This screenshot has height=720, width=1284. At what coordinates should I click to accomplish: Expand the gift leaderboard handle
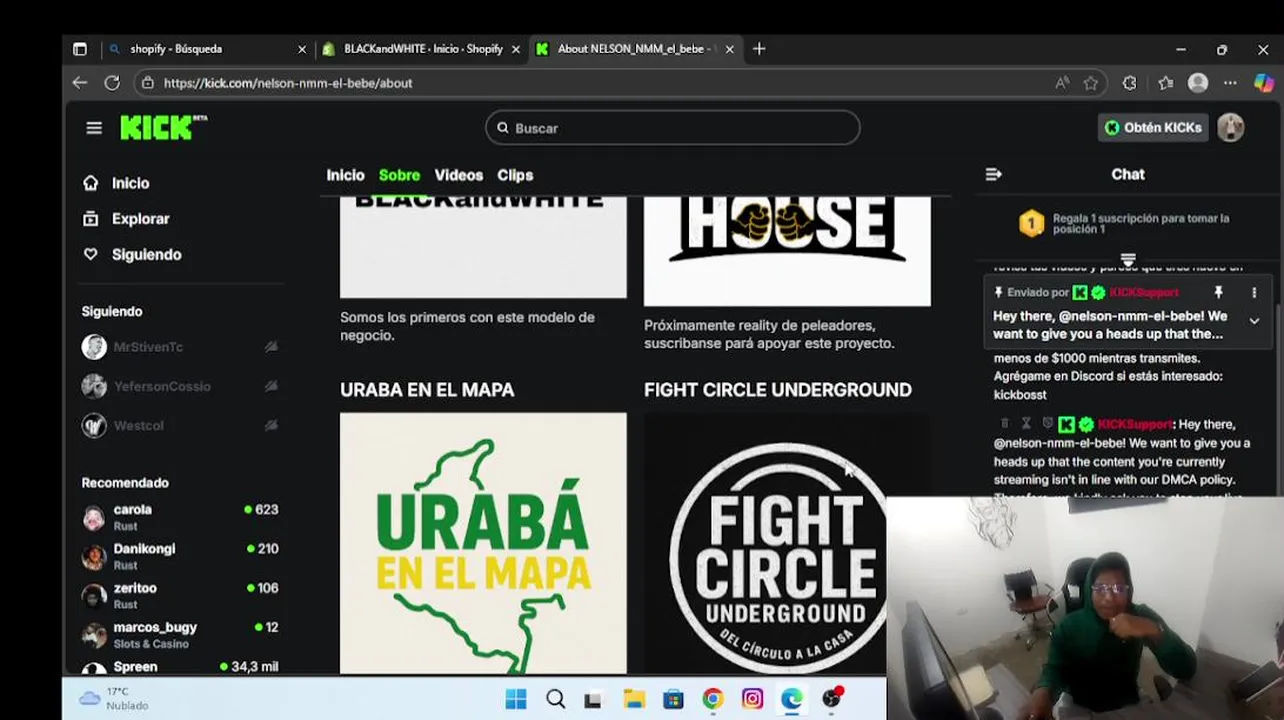point(1128,260)
